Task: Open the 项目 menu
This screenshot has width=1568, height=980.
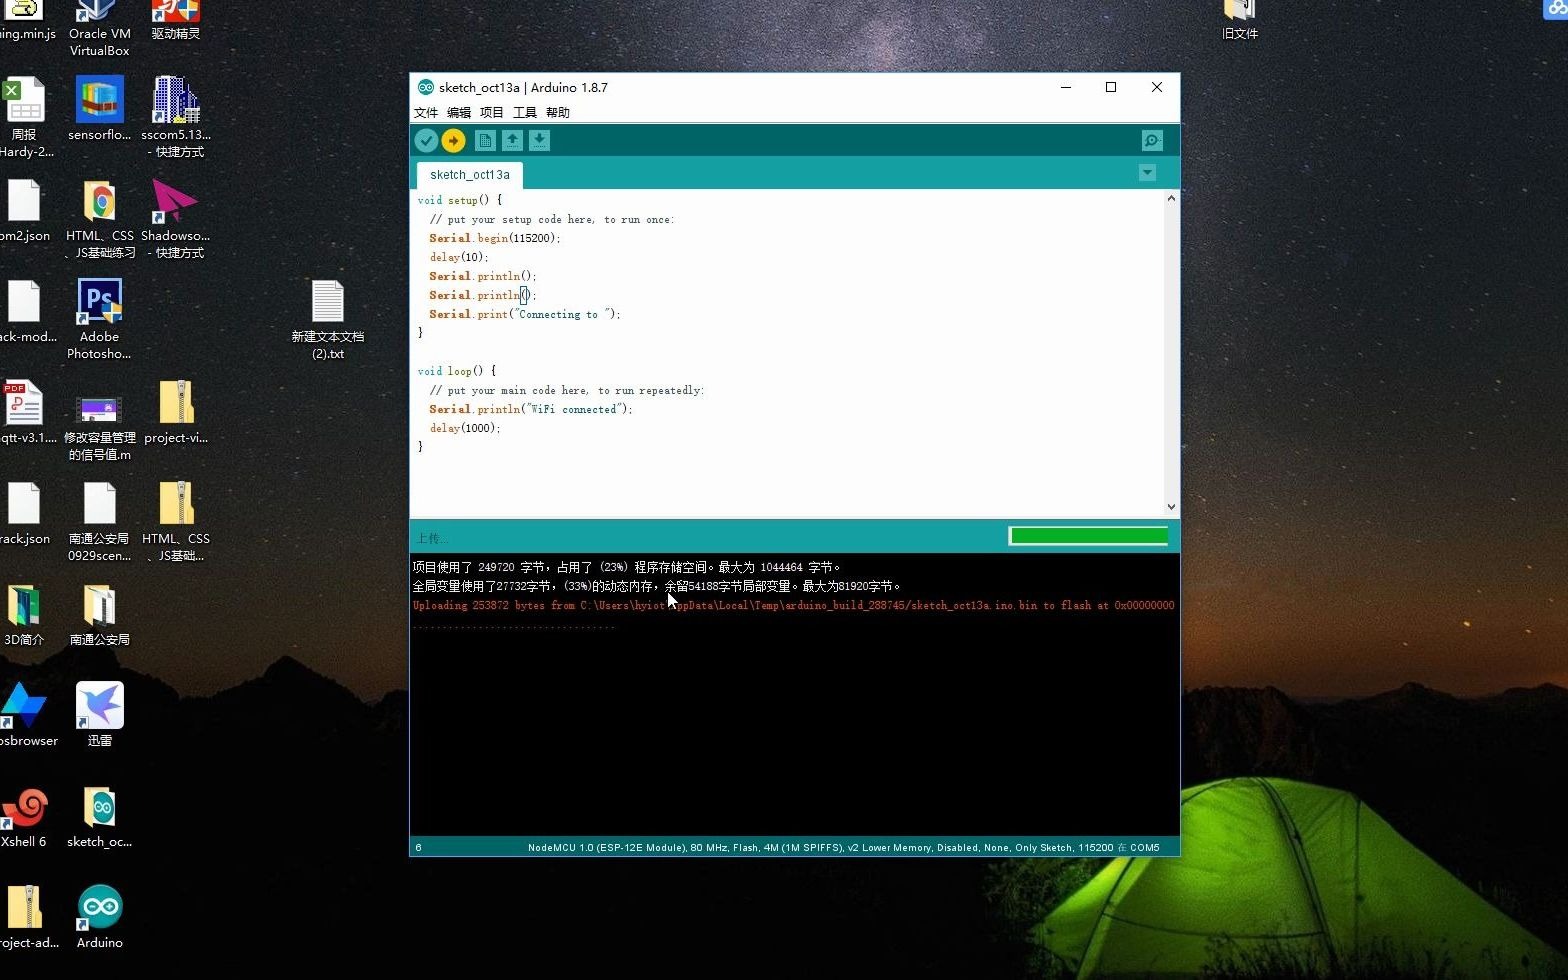Action: (492, 113)
